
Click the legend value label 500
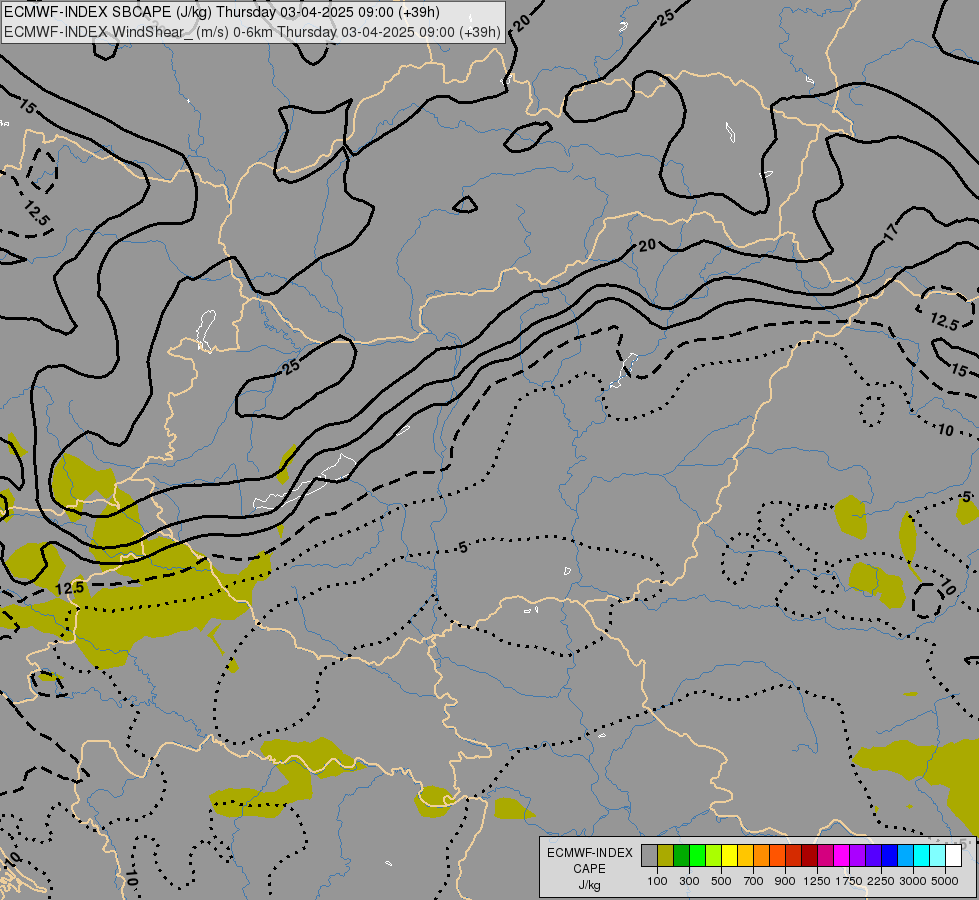tap(721, 881)
